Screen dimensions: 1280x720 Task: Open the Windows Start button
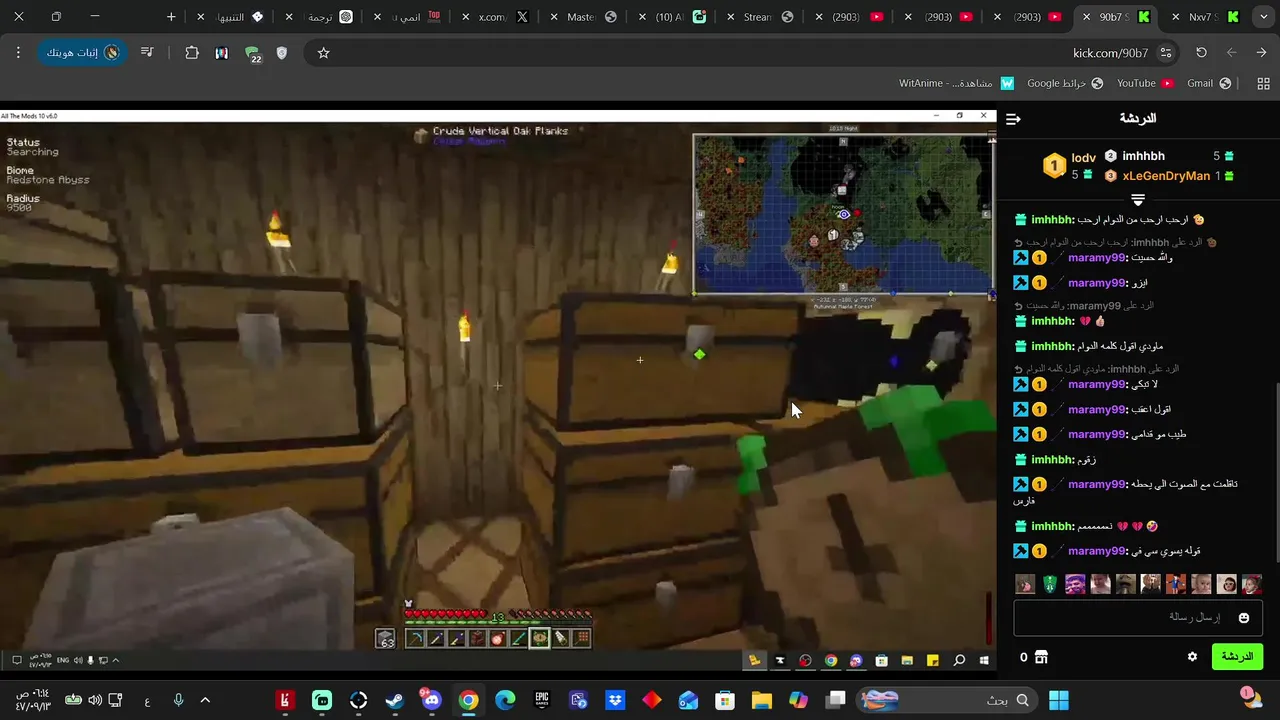(x=1059, y=700)
